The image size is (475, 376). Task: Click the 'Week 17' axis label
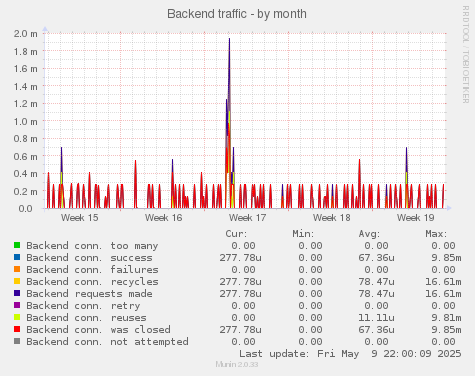[248, 218]
